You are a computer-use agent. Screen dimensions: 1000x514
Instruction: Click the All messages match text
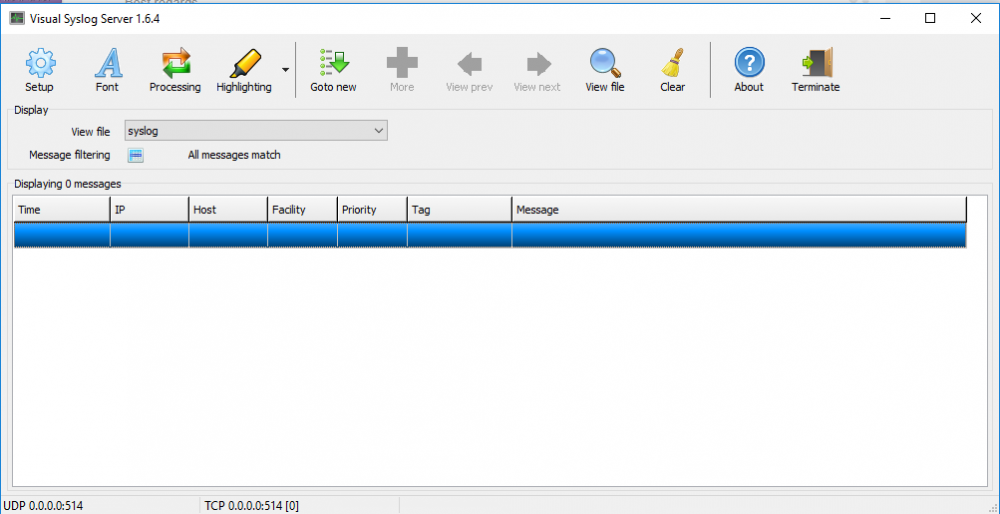[234, 155]
